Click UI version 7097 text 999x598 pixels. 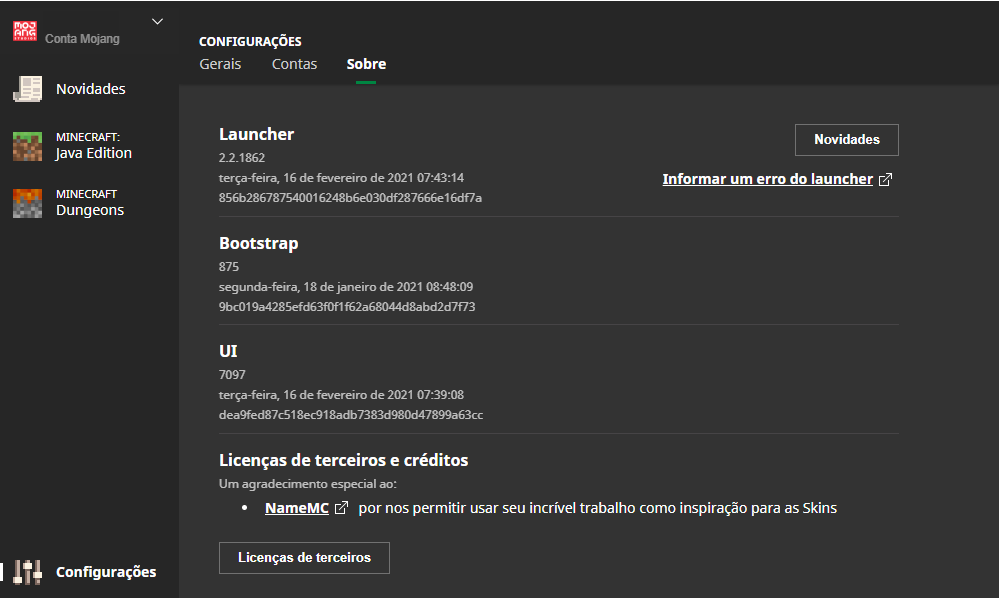[232, 374]
